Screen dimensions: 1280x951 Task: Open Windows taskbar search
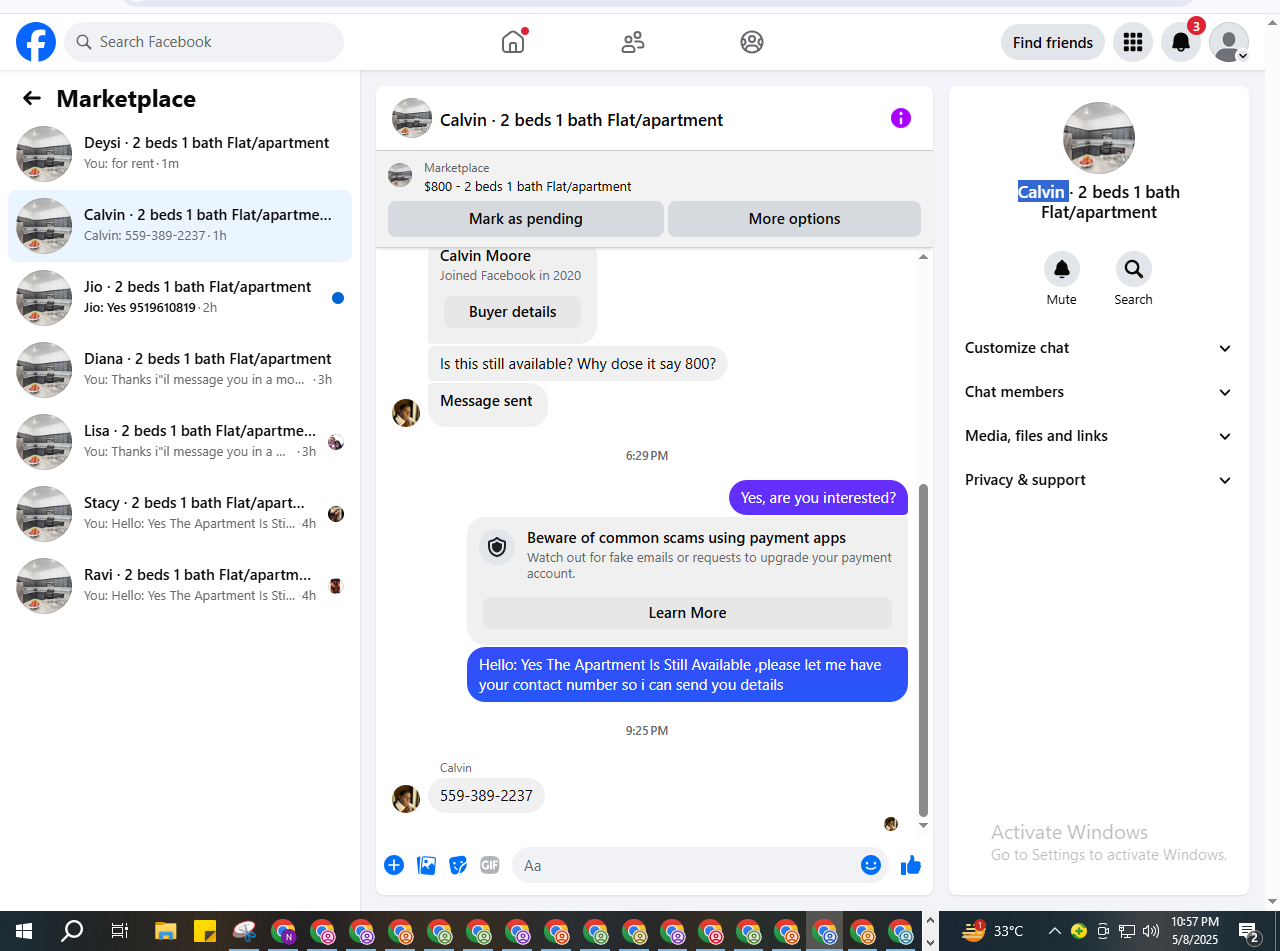[72, 931]
